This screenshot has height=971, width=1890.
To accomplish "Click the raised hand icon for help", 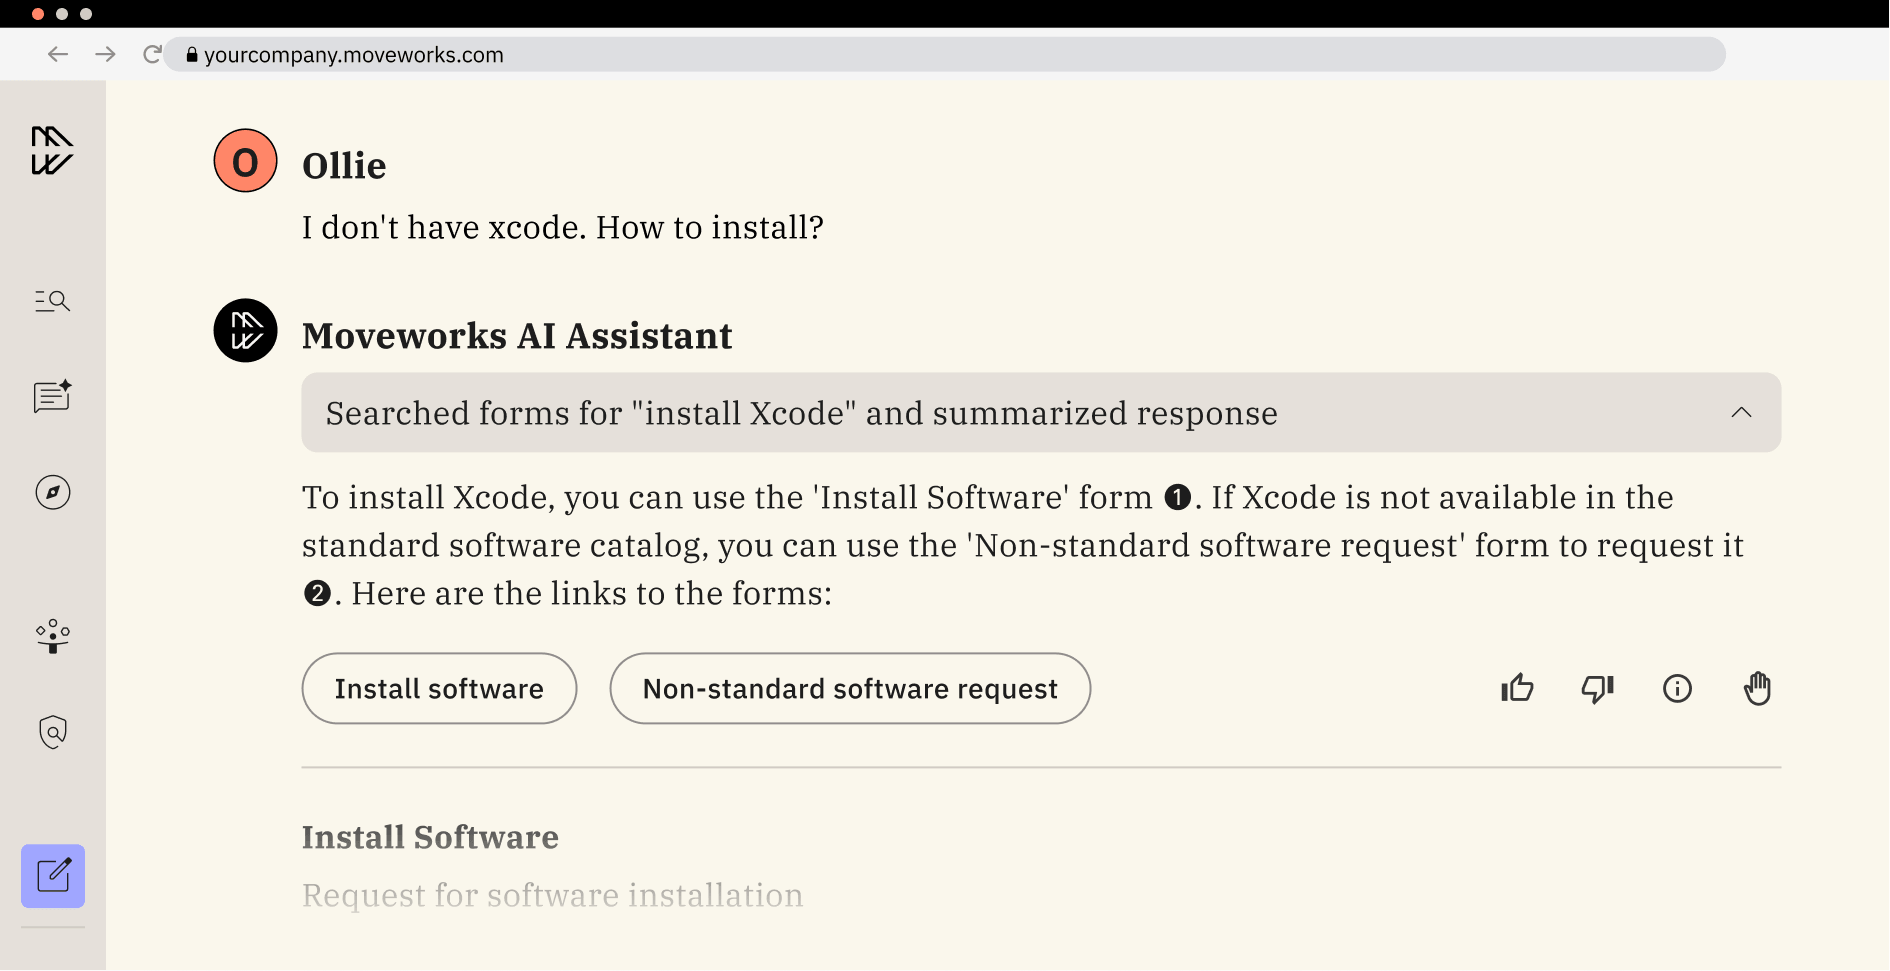I will 1757,688.
